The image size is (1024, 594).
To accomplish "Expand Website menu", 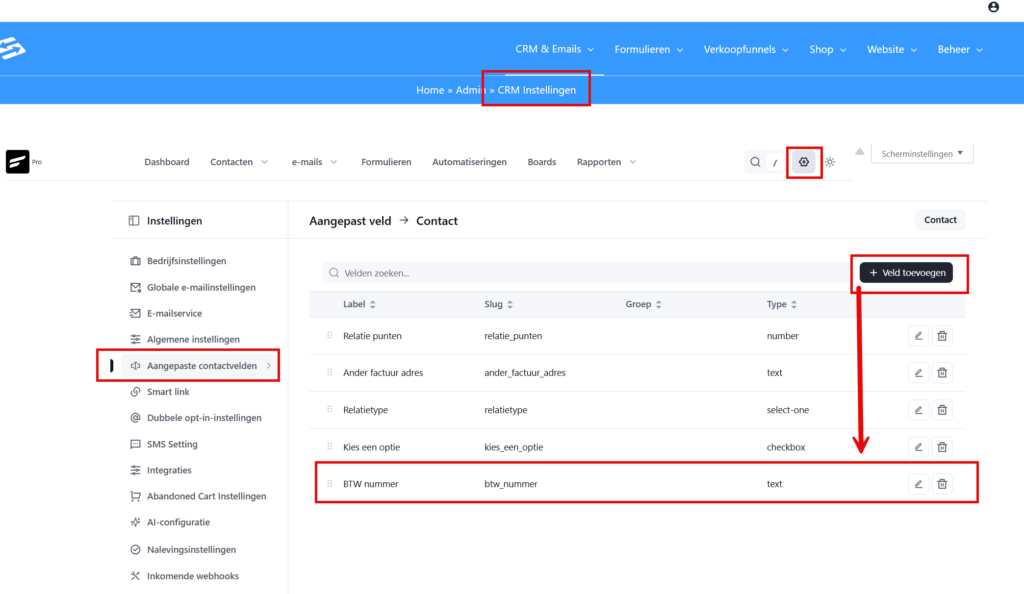I will point(891,50).
